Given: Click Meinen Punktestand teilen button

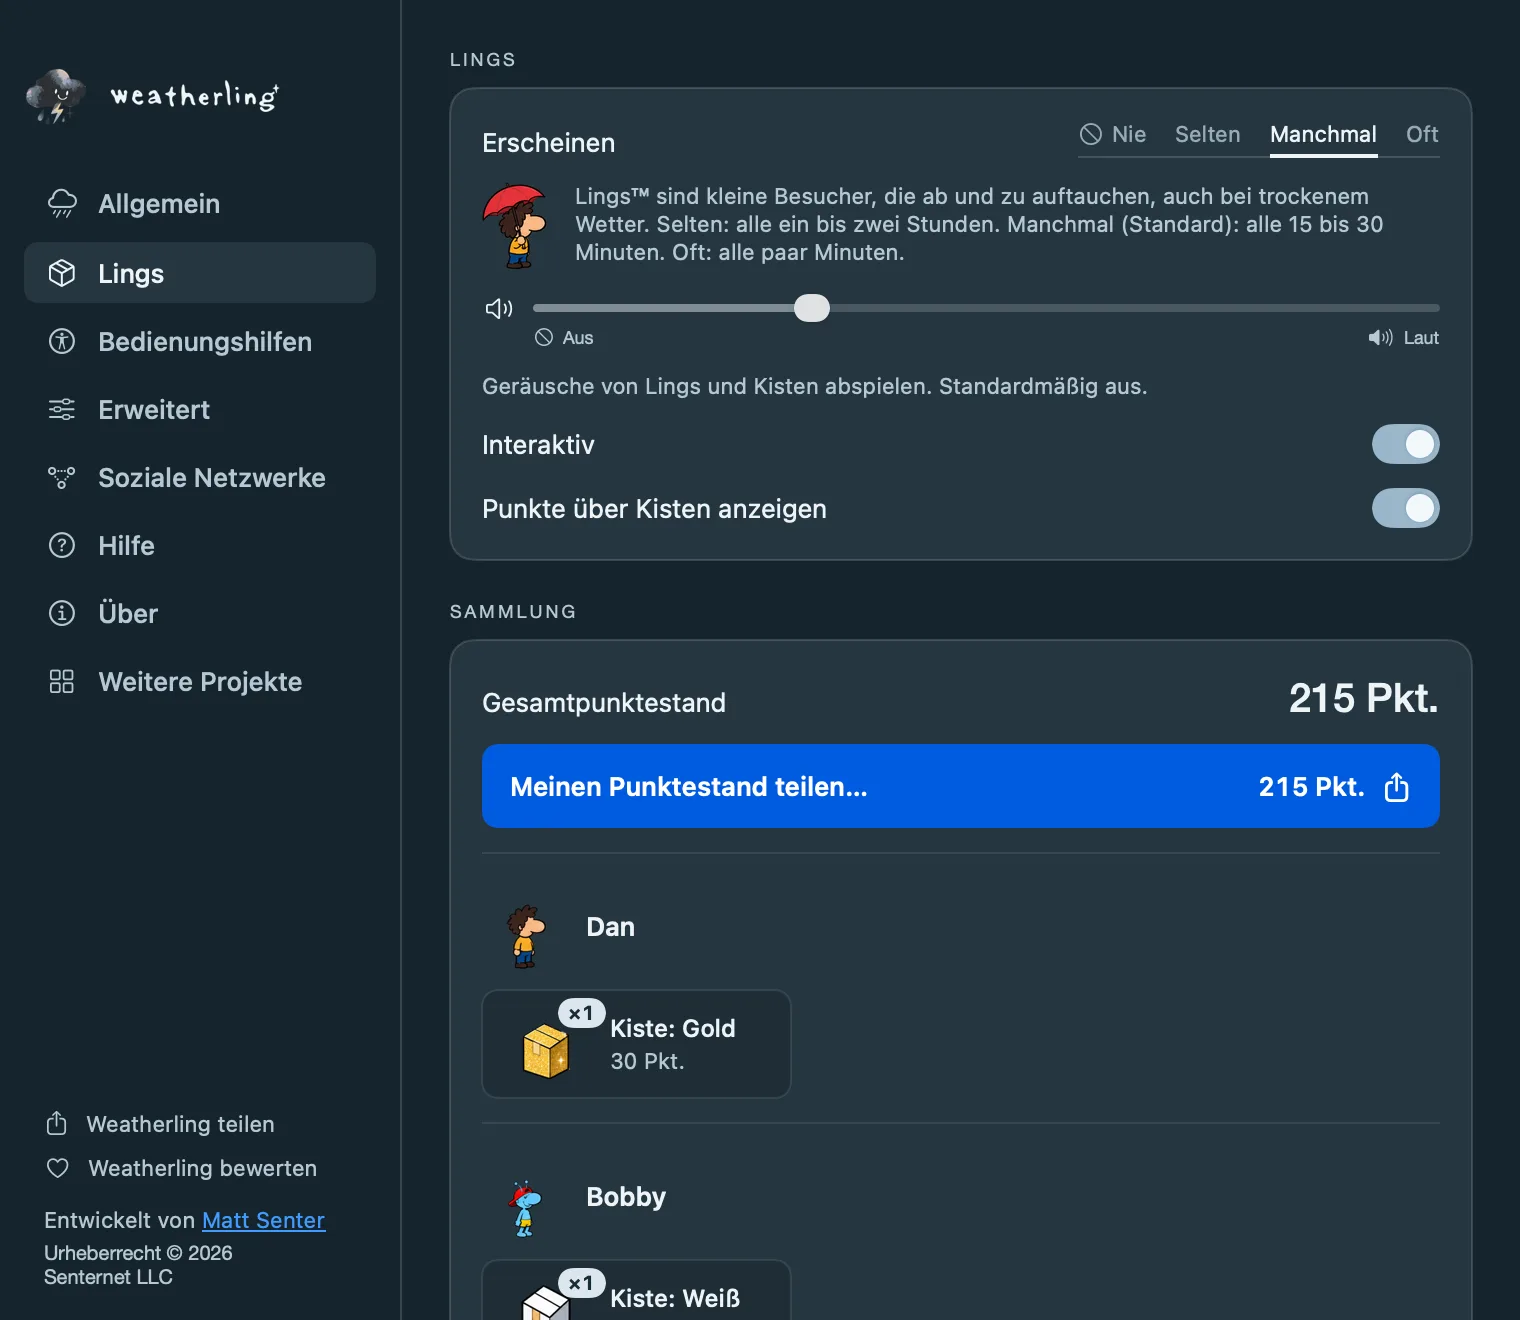Looking at the screenshot, I should click(x=961, y=786).
